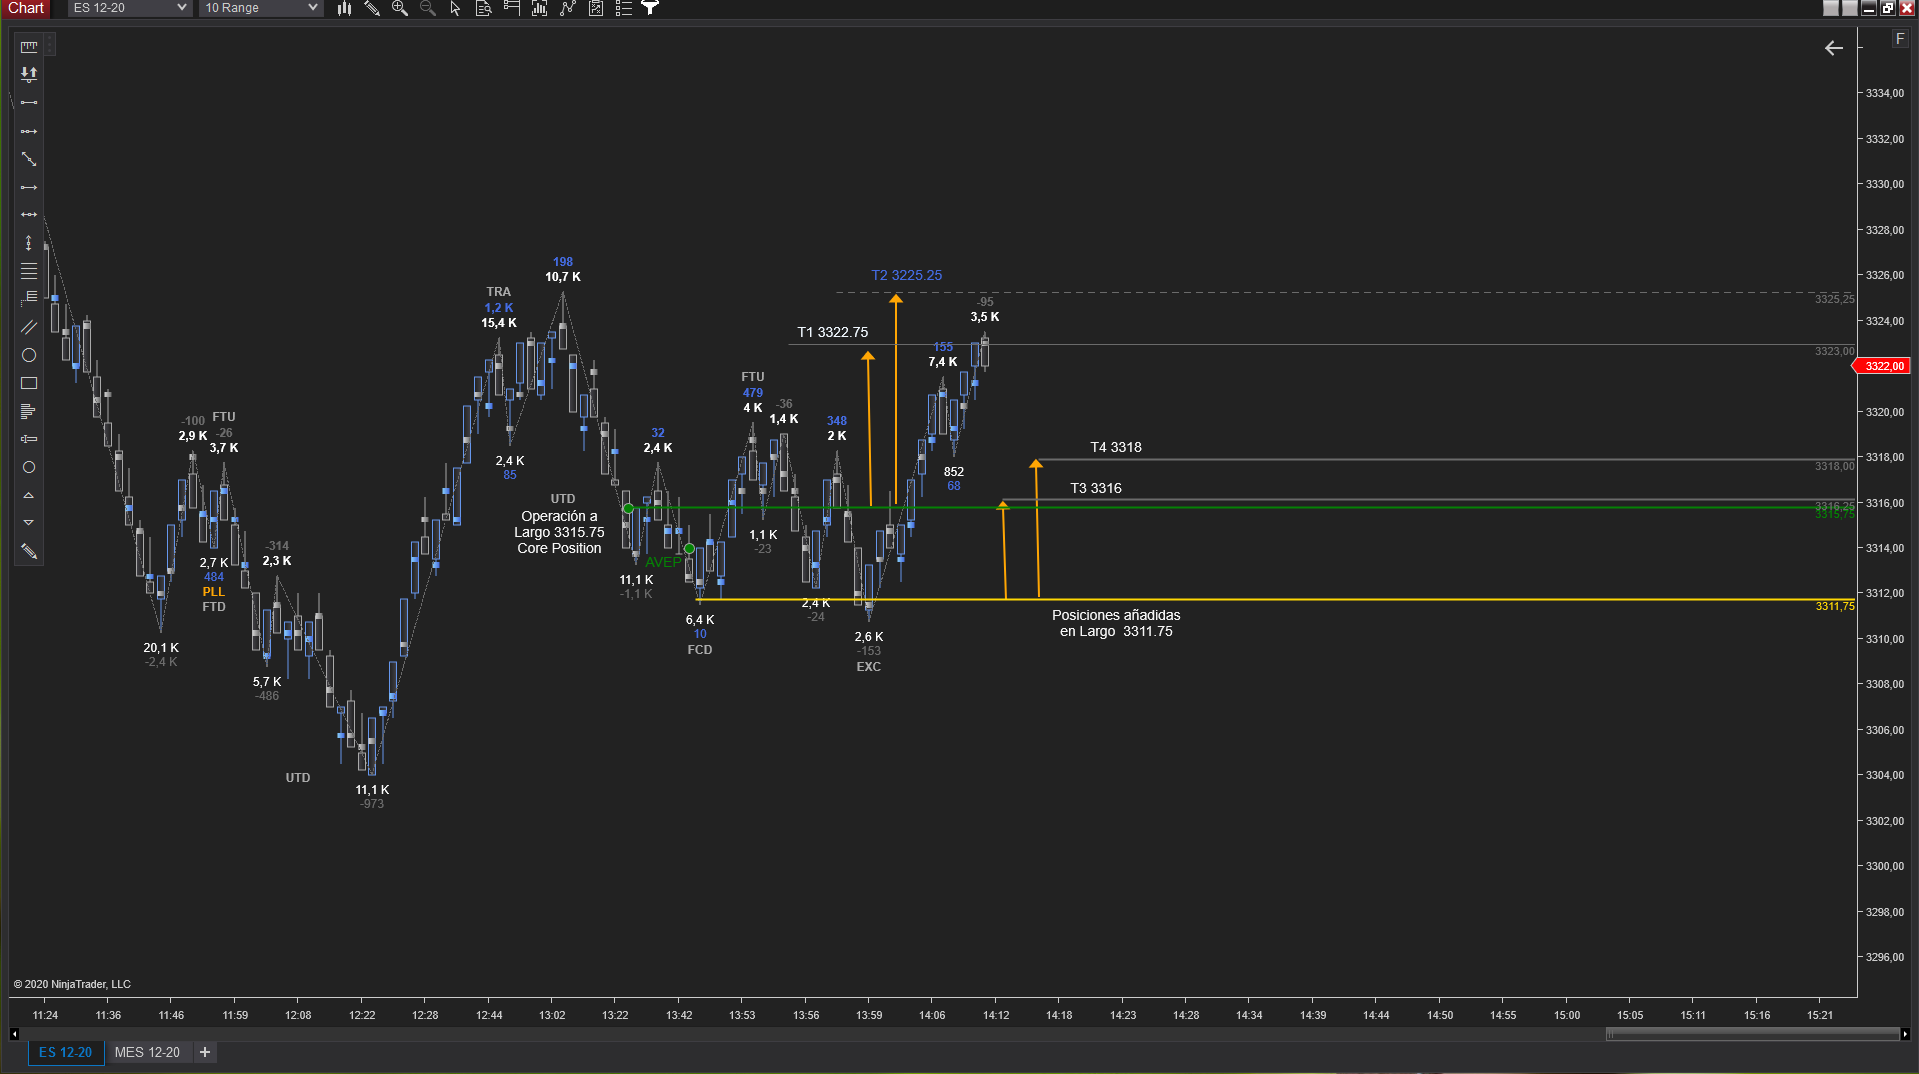Select the Fibonacci retracement lines tool
The width and height of the screenshot is (1919, 1074).
pyautogui.click(x=29, y=271)
